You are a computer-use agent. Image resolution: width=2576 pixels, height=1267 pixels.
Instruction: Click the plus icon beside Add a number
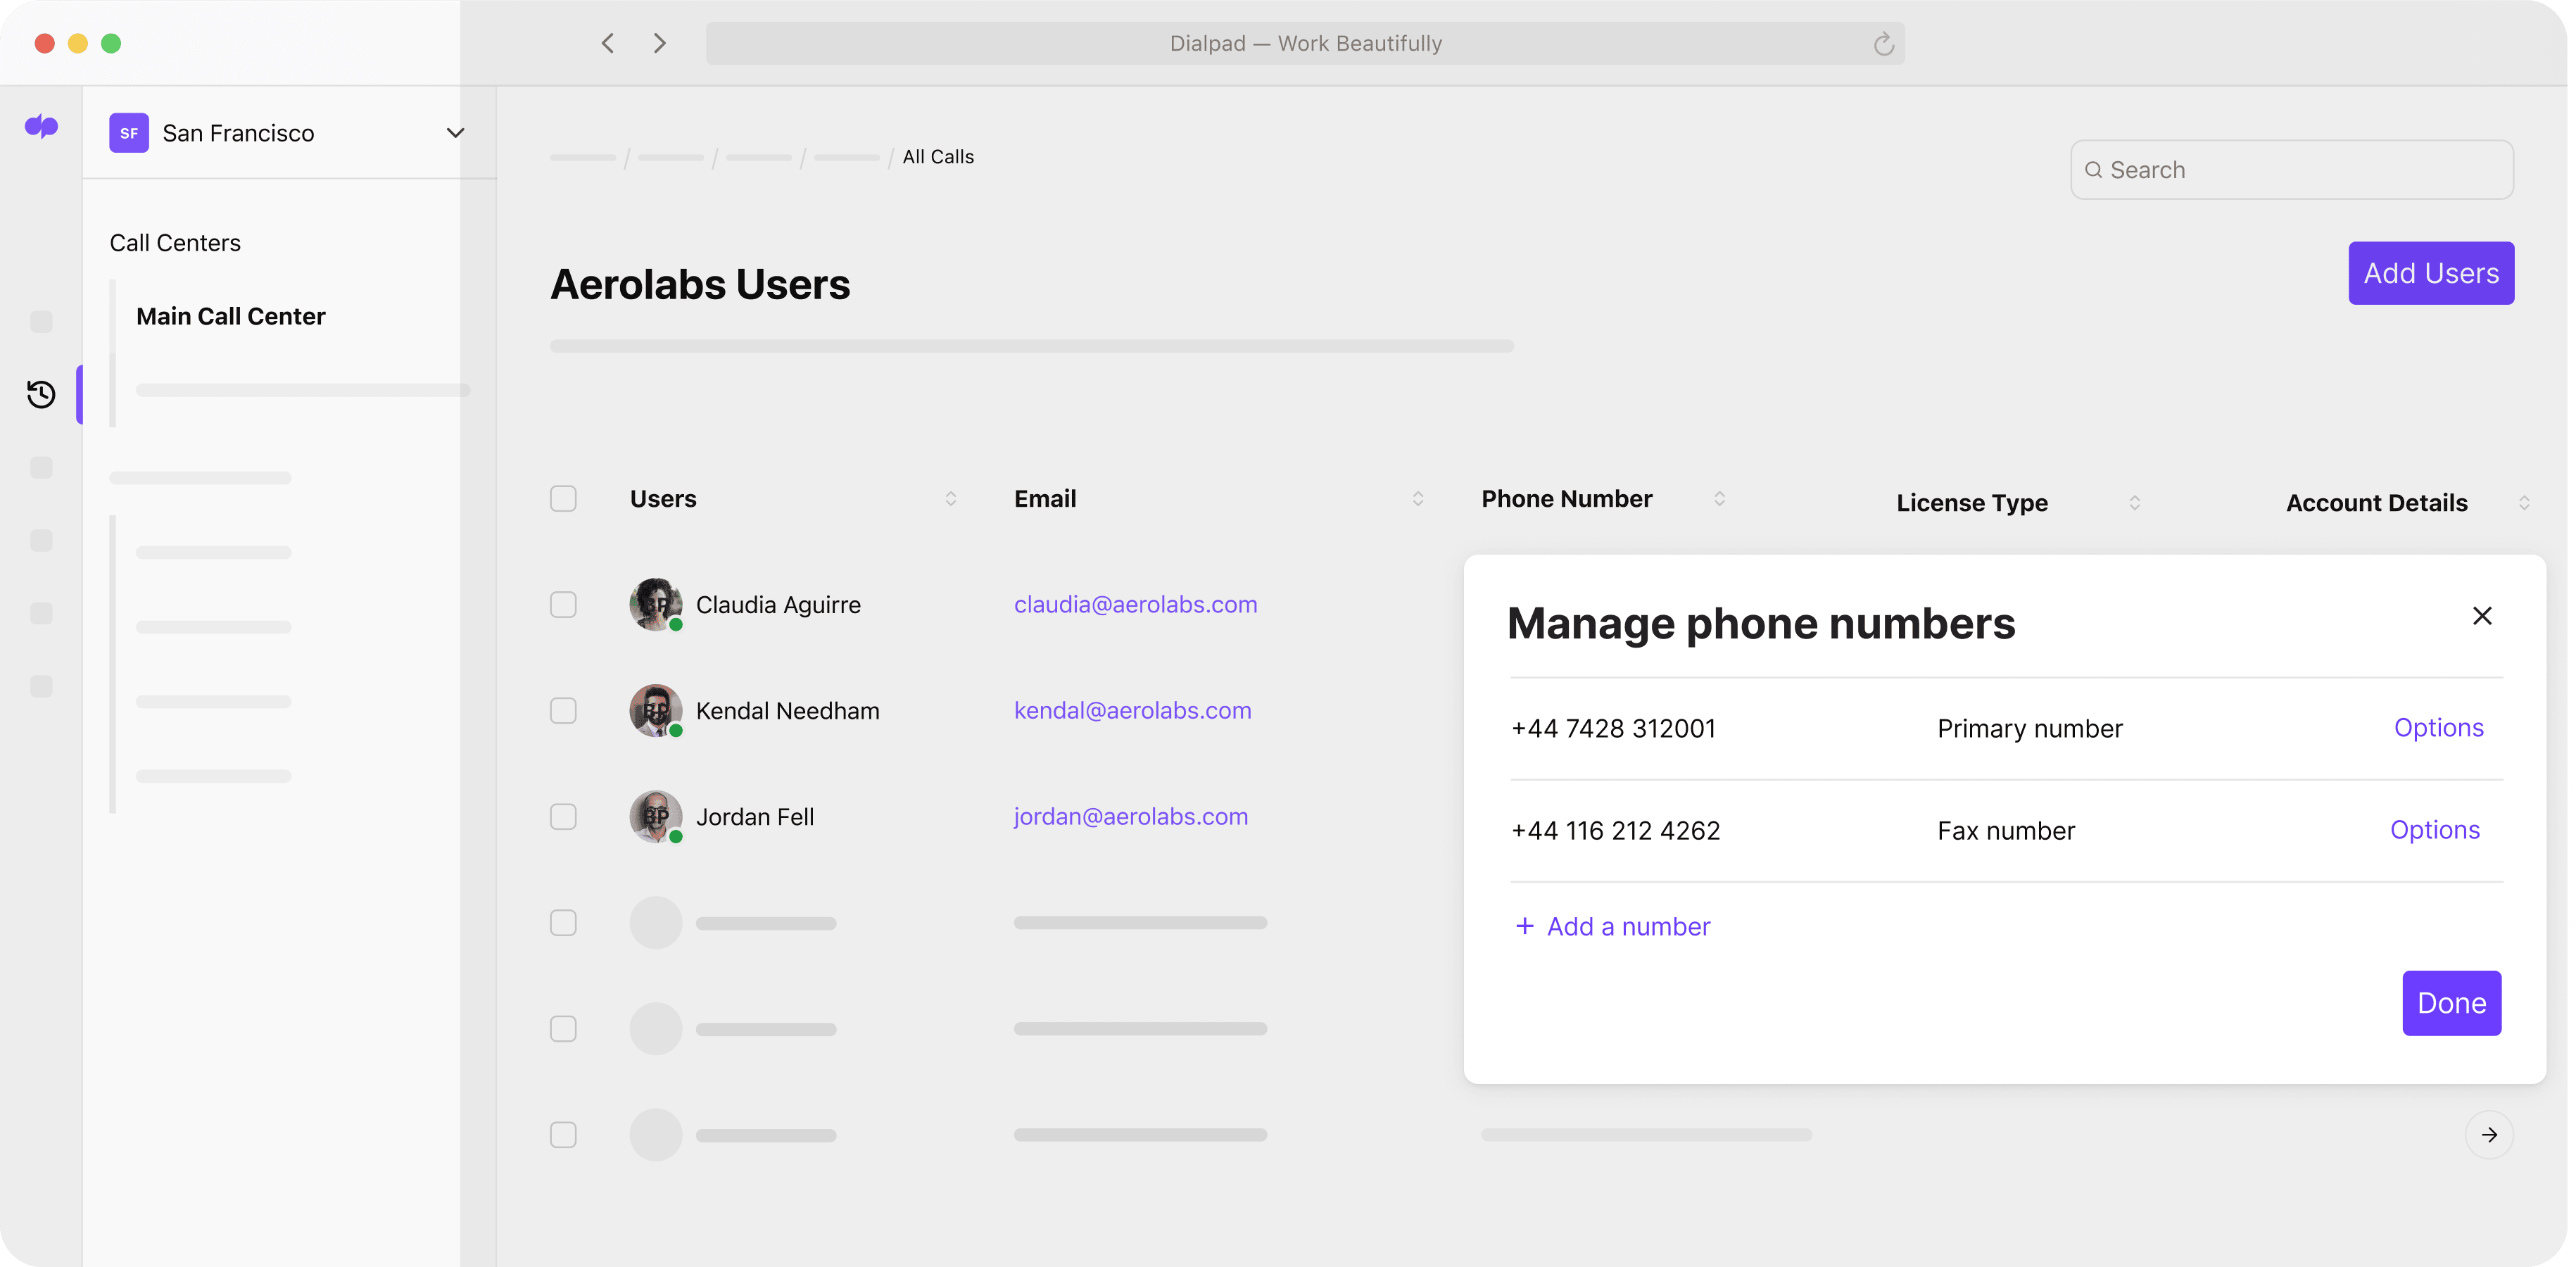point(1524,926)
